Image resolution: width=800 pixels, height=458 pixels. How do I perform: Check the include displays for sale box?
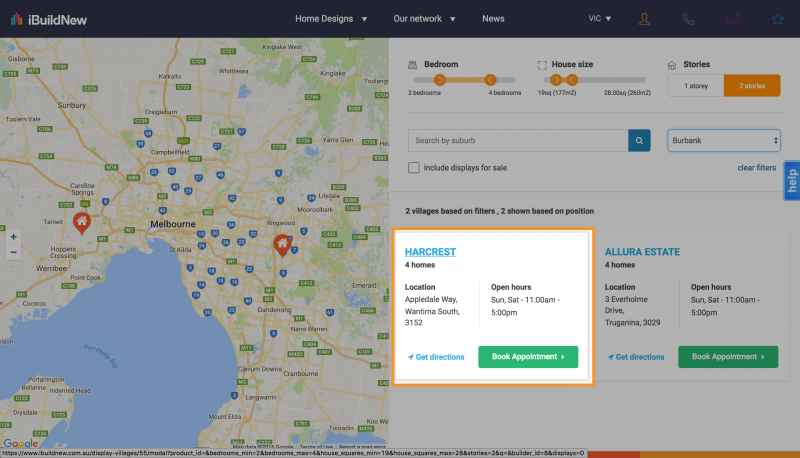click(x=414, y=167)
